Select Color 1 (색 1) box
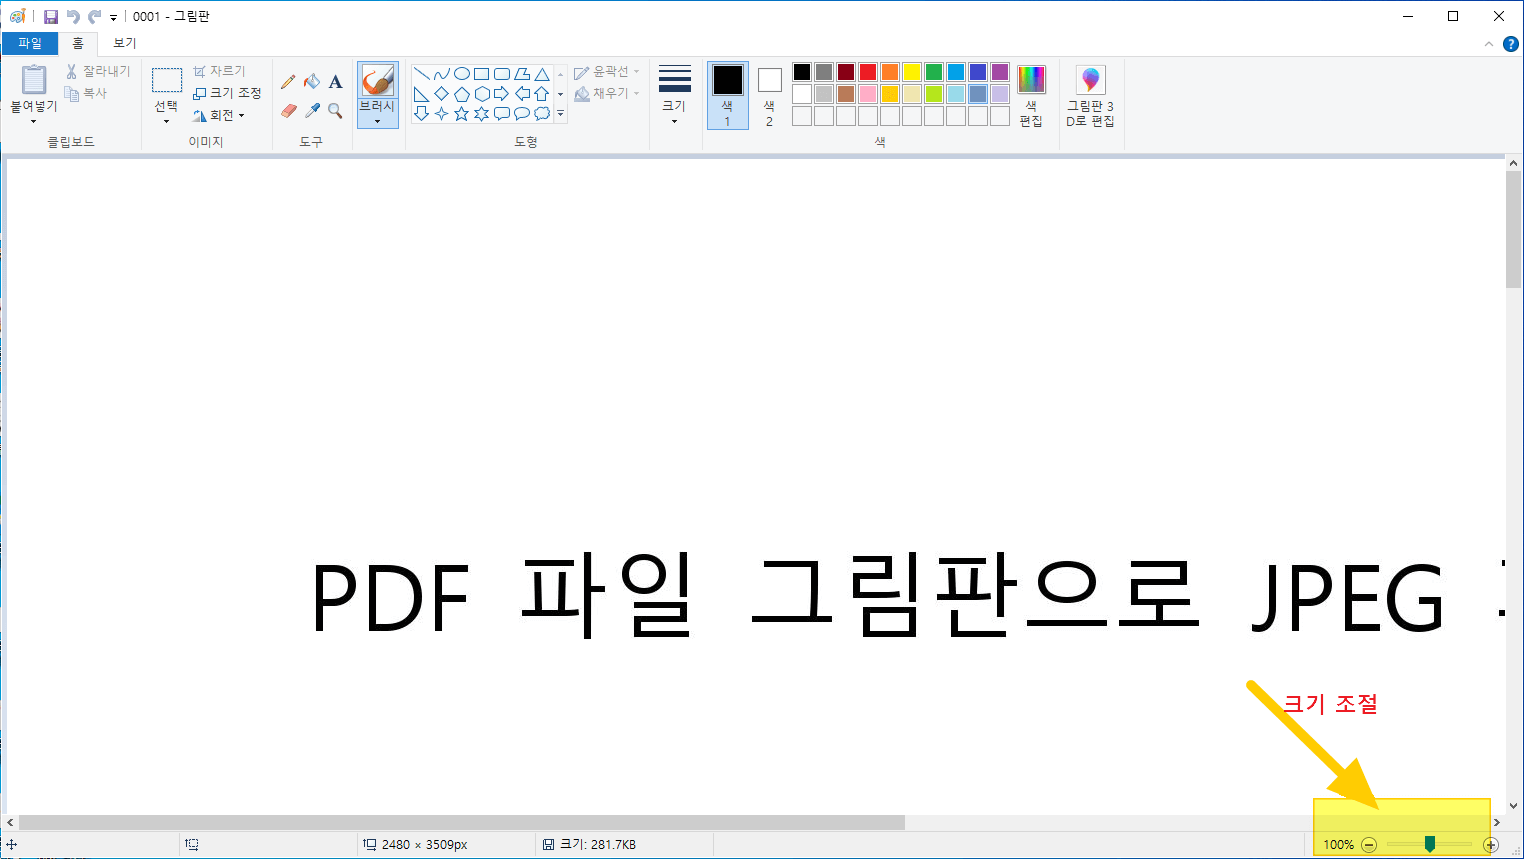 (727, 96)
